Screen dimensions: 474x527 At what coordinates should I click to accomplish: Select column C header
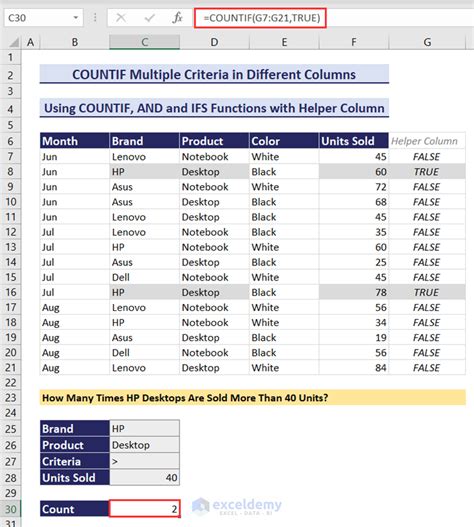coord(145,43)
